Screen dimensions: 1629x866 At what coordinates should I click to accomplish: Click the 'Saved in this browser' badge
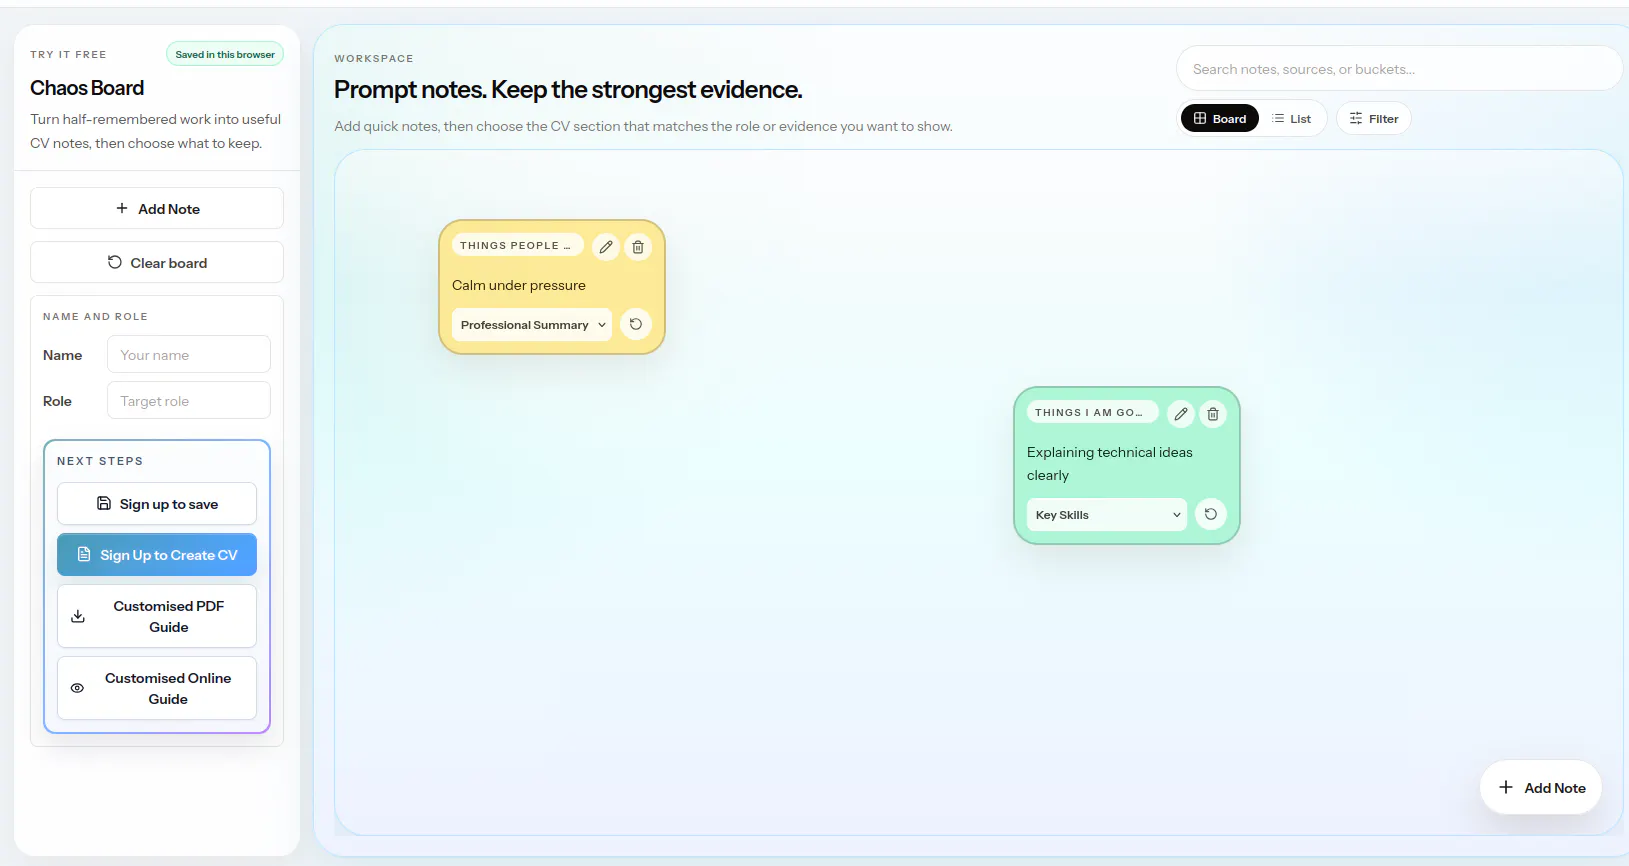225,54
